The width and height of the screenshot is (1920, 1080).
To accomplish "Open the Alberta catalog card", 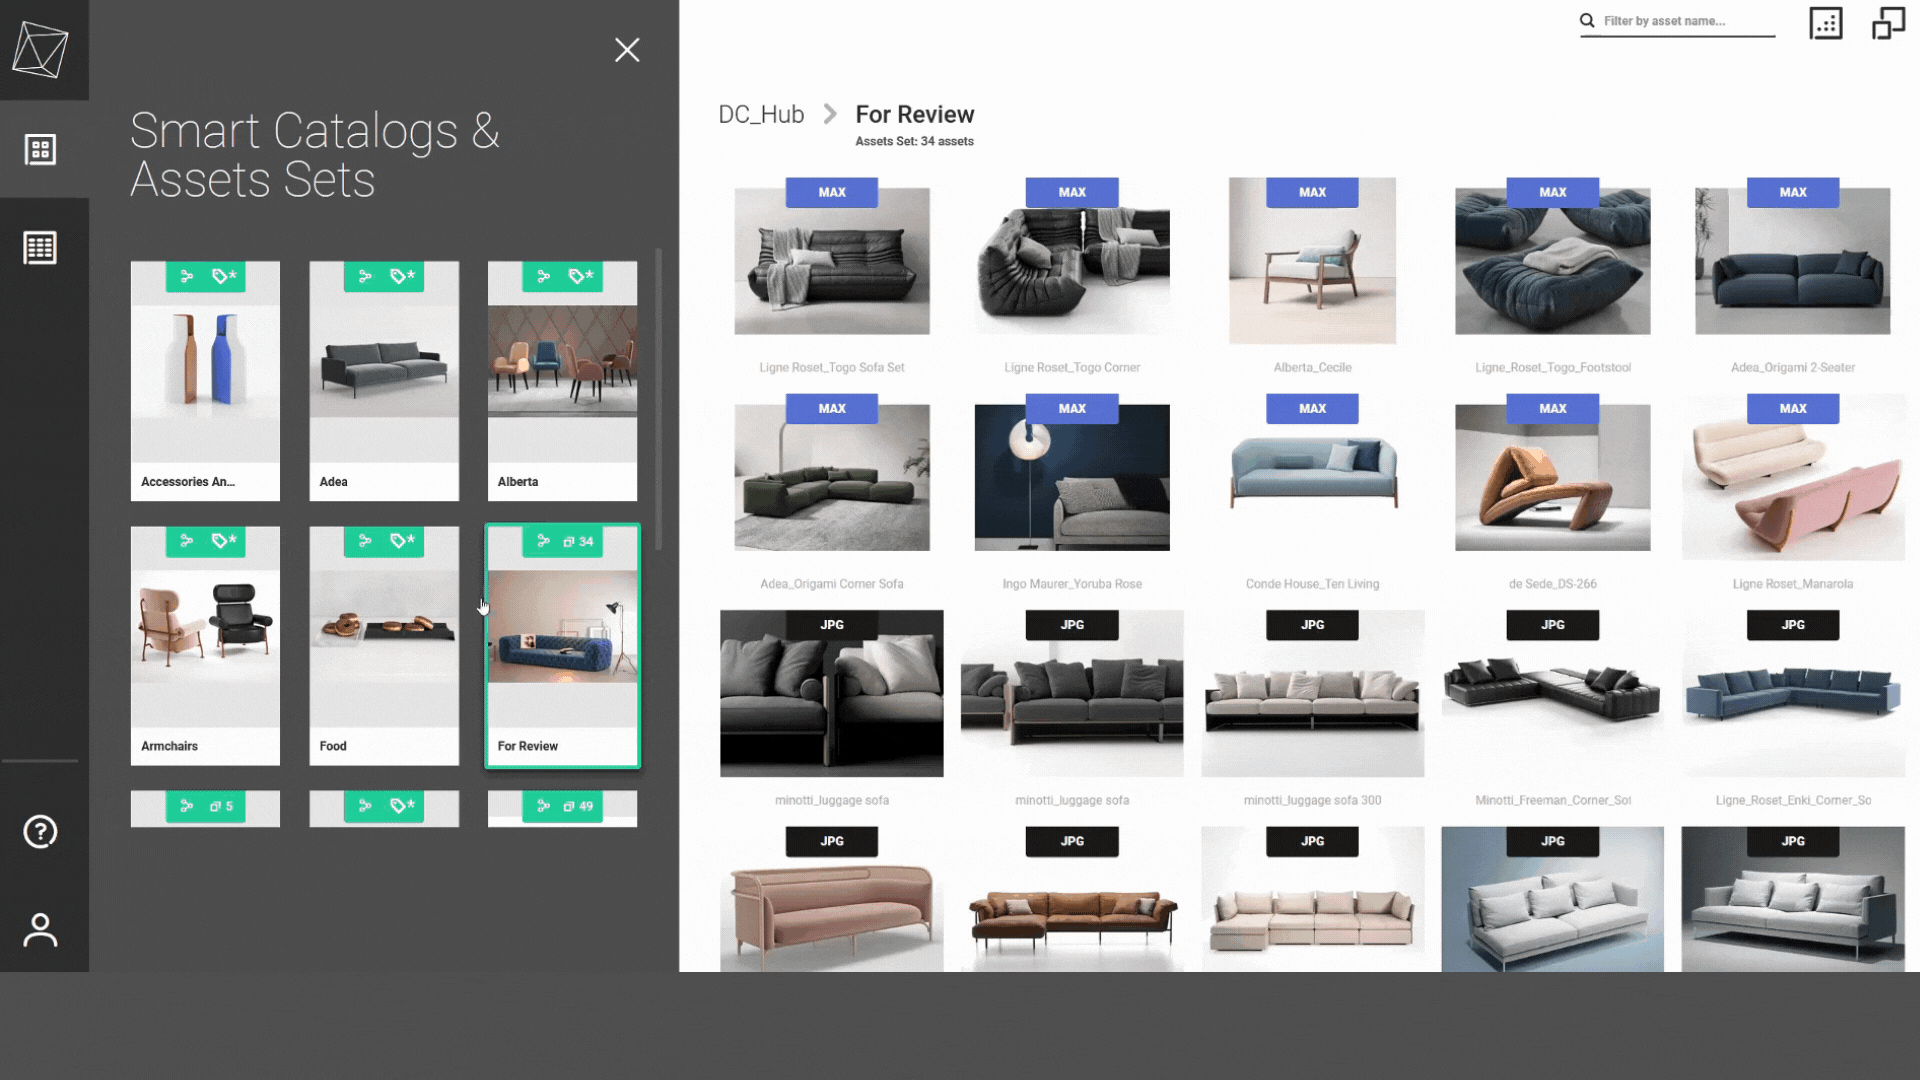I will (562, 381).
